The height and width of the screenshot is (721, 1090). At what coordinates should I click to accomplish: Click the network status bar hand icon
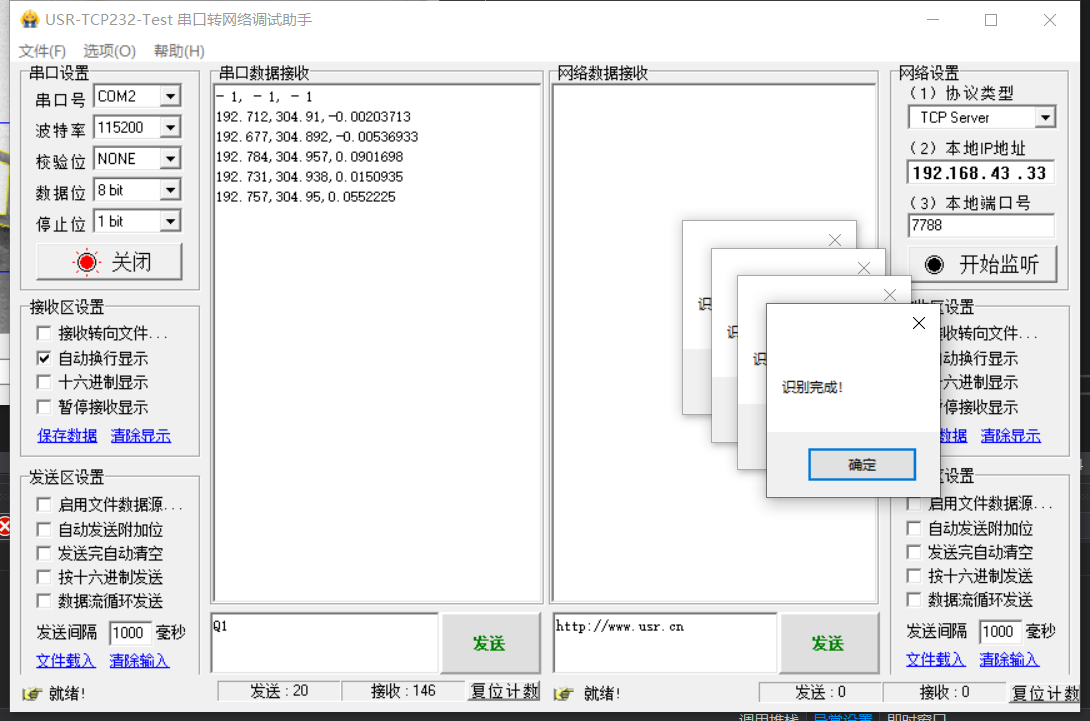(564, 693)
